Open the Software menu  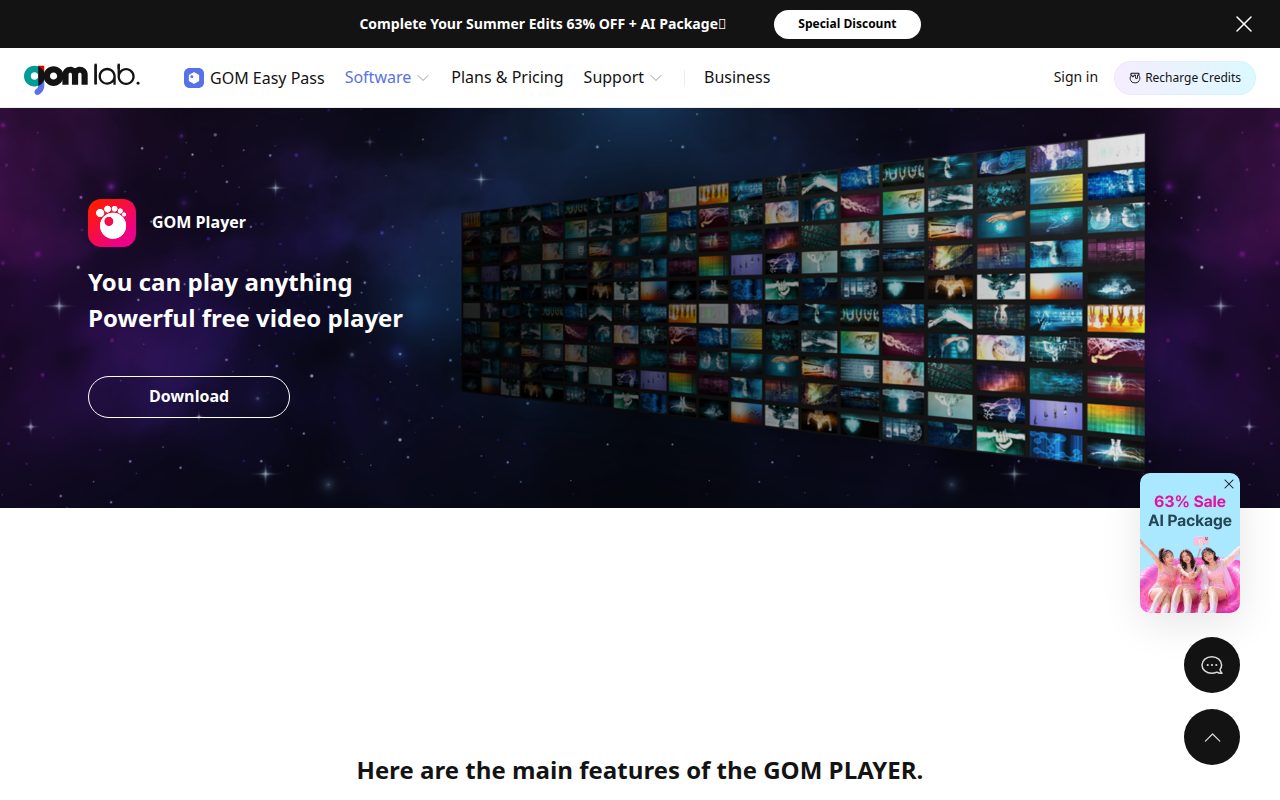click(378, 77)
